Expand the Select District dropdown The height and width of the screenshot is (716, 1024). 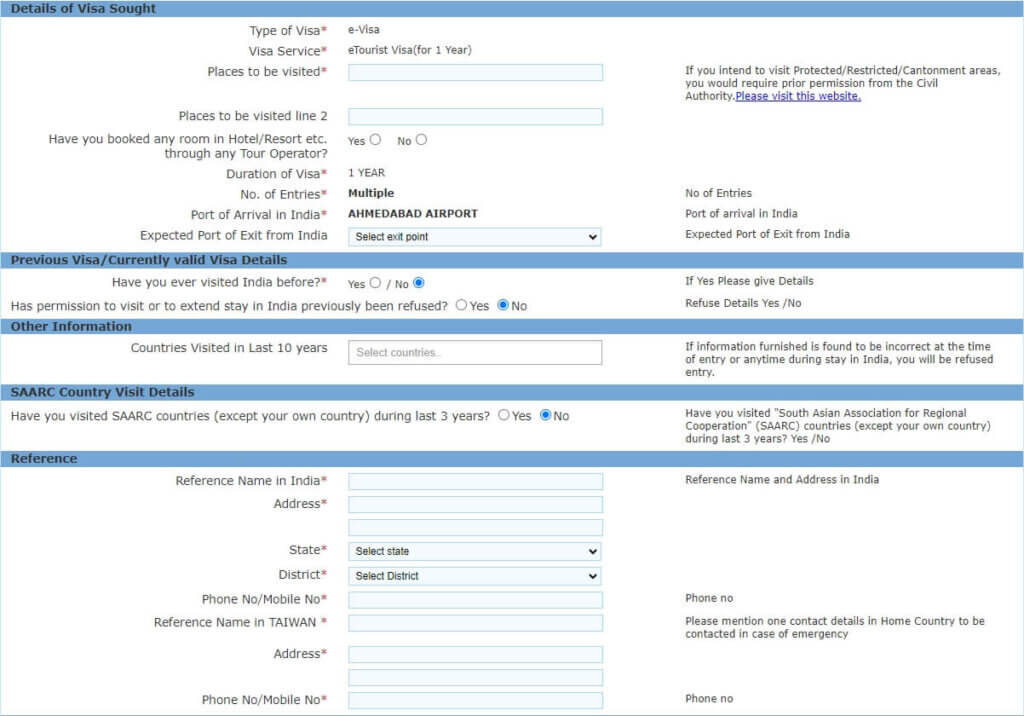475,576
